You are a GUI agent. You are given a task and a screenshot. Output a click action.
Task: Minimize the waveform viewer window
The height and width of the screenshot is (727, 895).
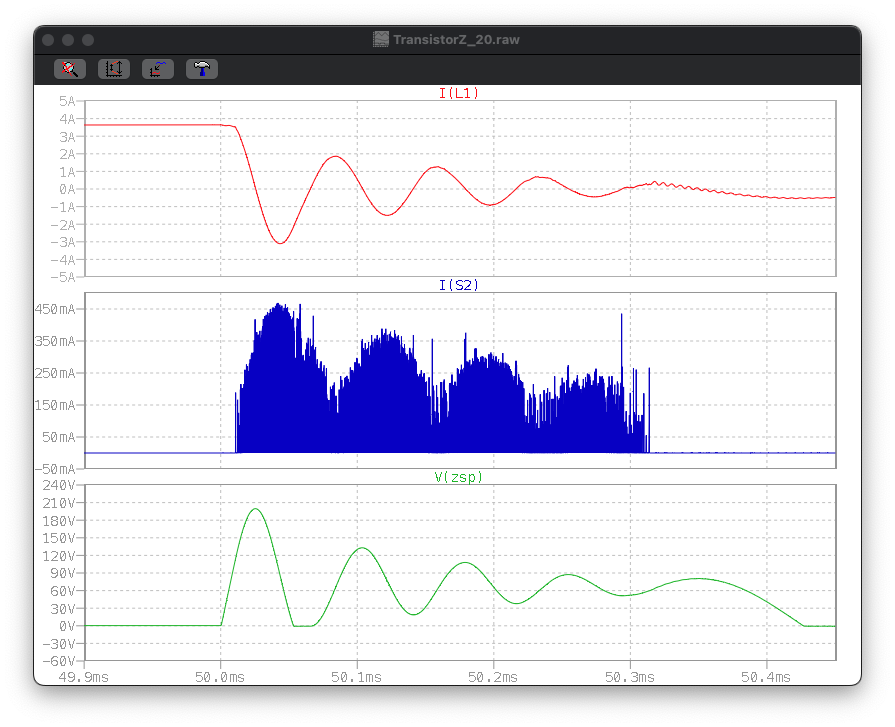(x=68, y=40)
